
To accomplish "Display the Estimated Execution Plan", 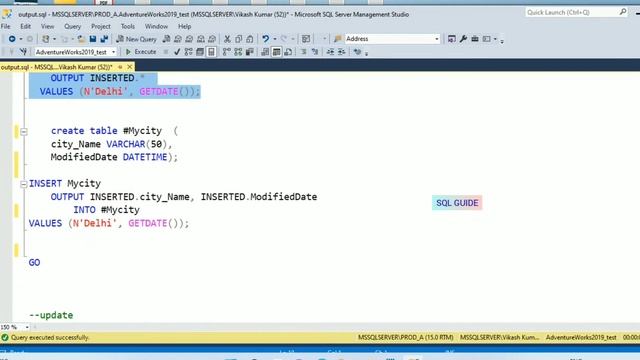I will point(188,52).
